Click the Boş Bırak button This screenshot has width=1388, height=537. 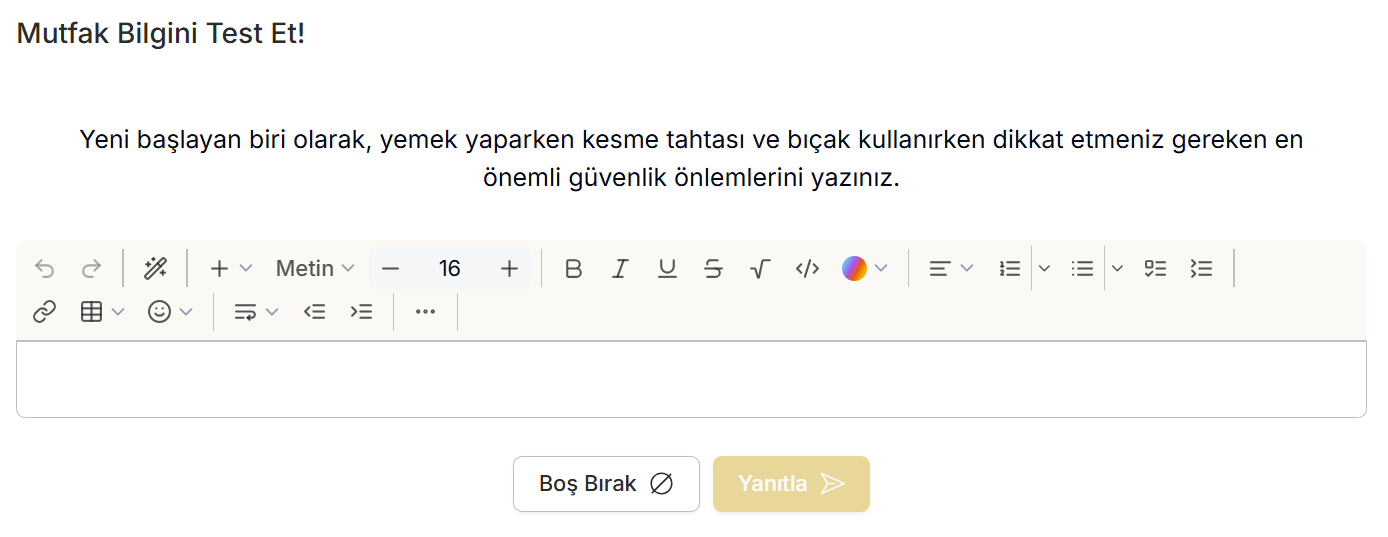pos(606,484)
